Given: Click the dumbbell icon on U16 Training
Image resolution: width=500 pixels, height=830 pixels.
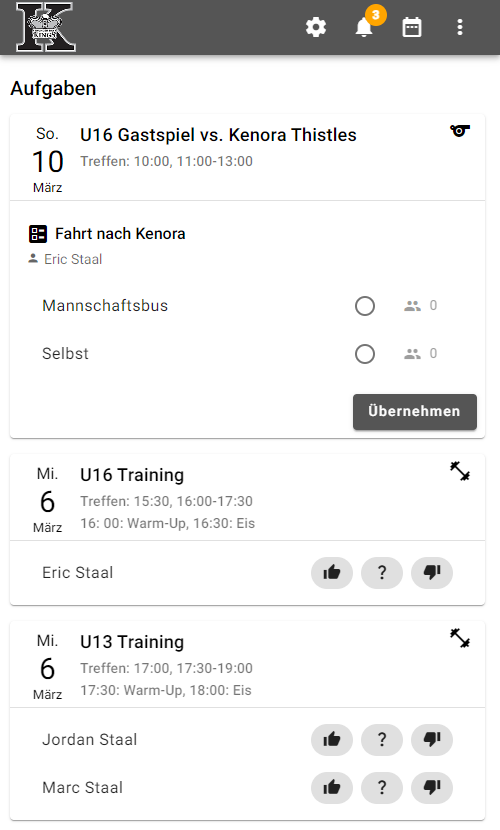Looking at the screenshot, I should (460, 471).
